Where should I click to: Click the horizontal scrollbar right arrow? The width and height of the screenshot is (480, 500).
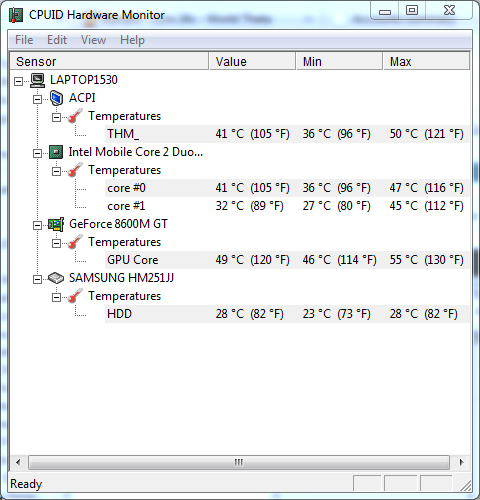461,463
